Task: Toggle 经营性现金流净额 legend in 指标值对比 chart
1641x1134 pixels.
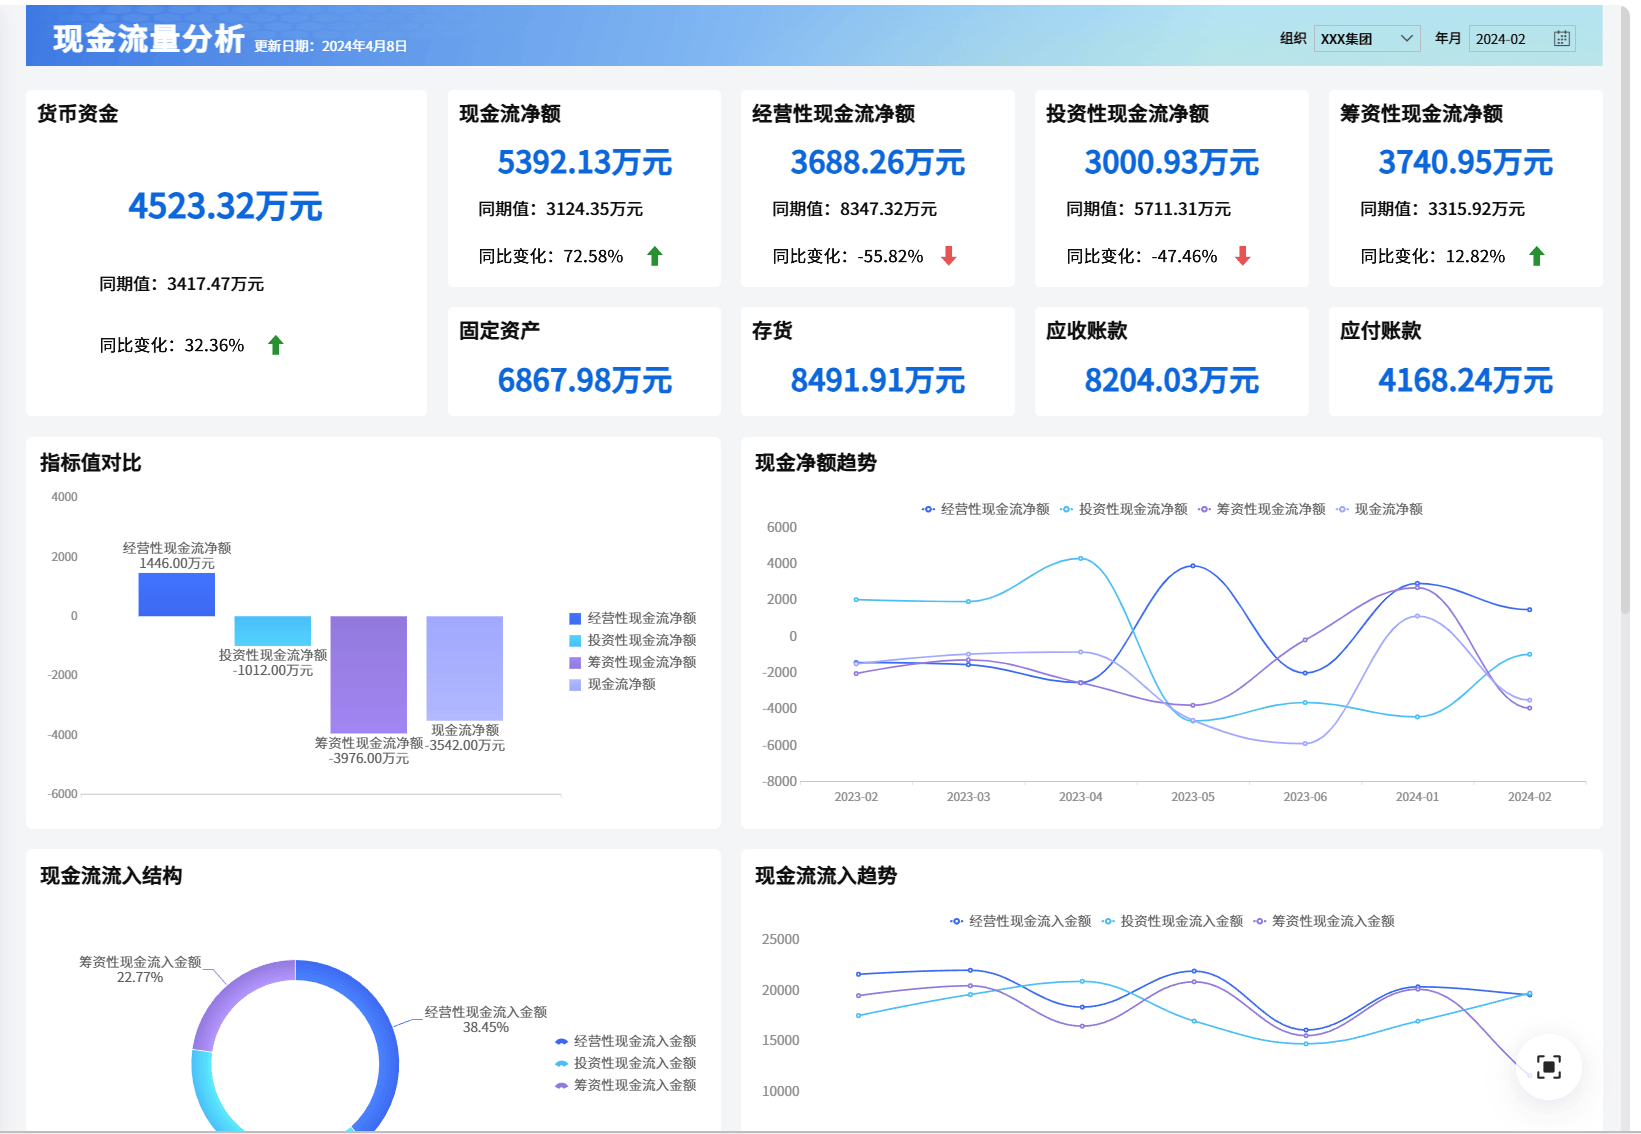Action: (x=632, y=618)
